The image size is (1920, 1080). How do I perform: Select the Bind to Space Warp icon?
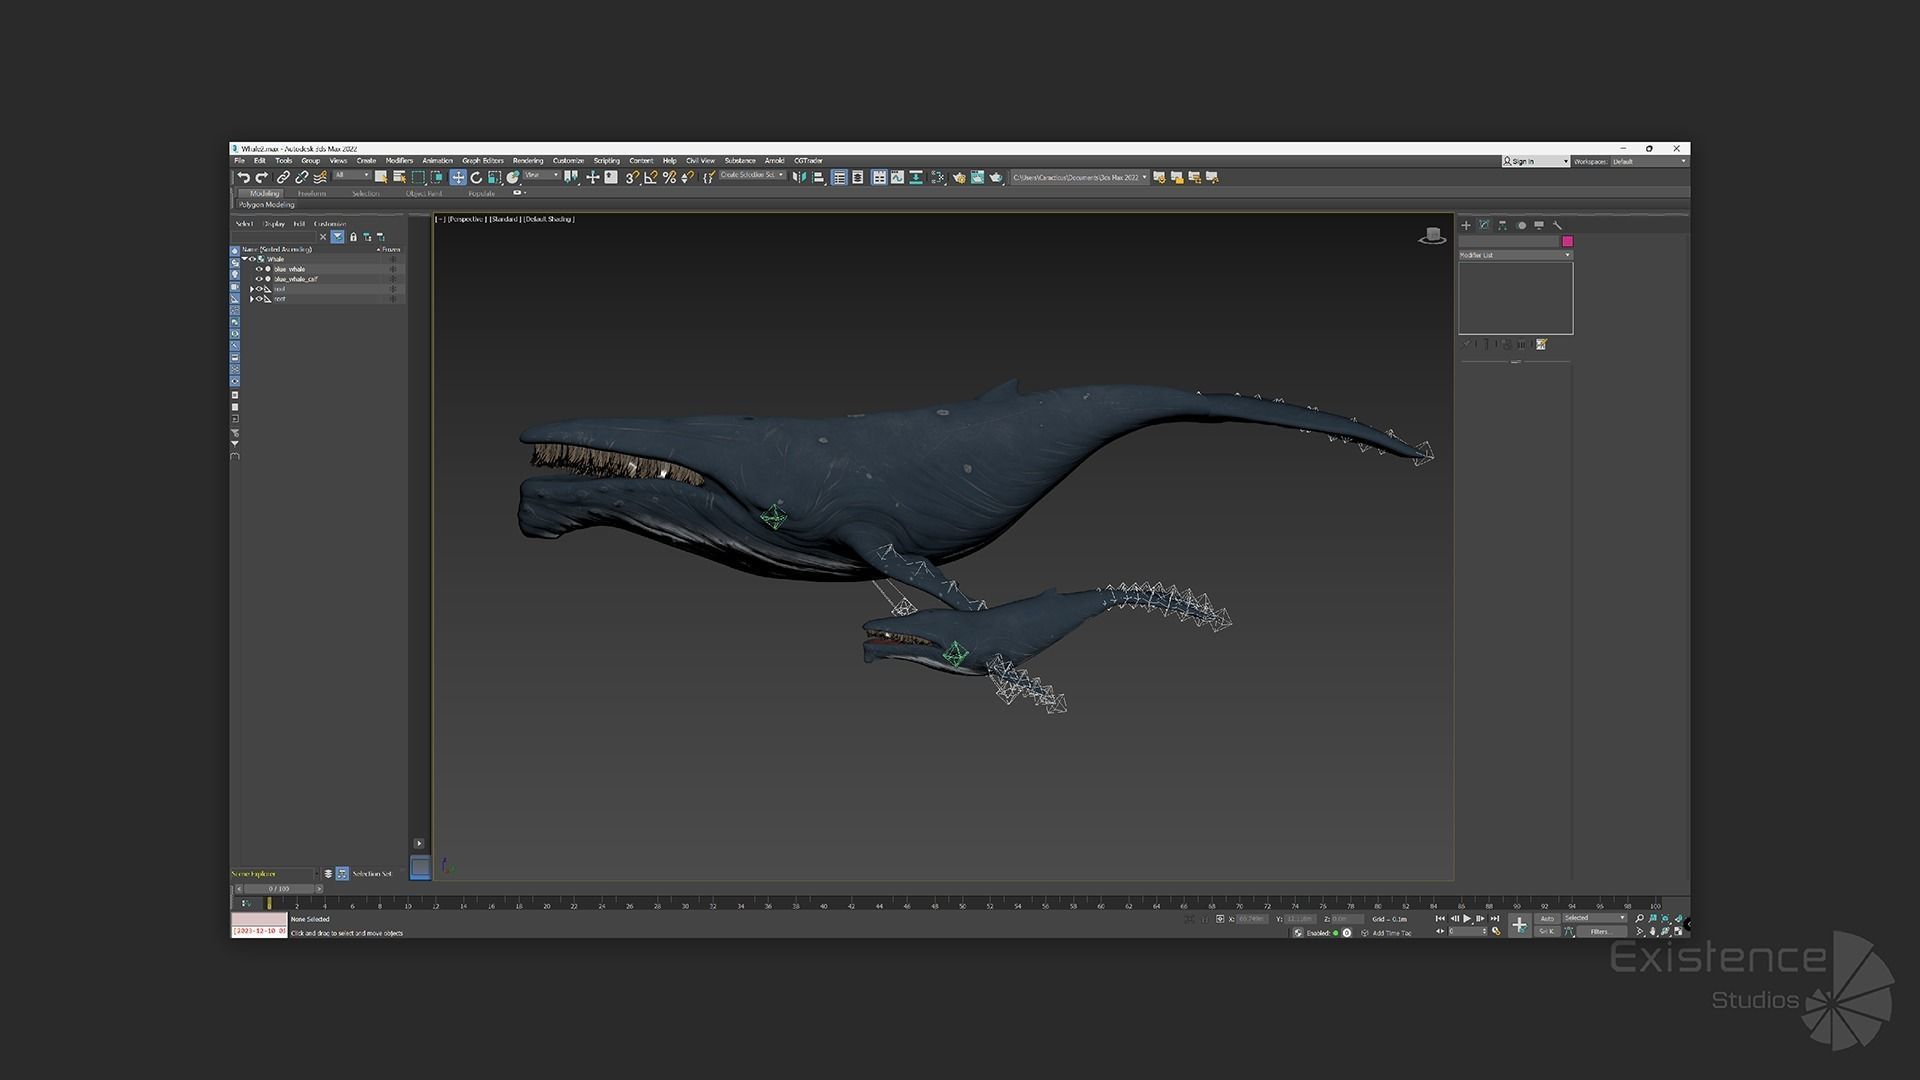[x=321, y=177]
